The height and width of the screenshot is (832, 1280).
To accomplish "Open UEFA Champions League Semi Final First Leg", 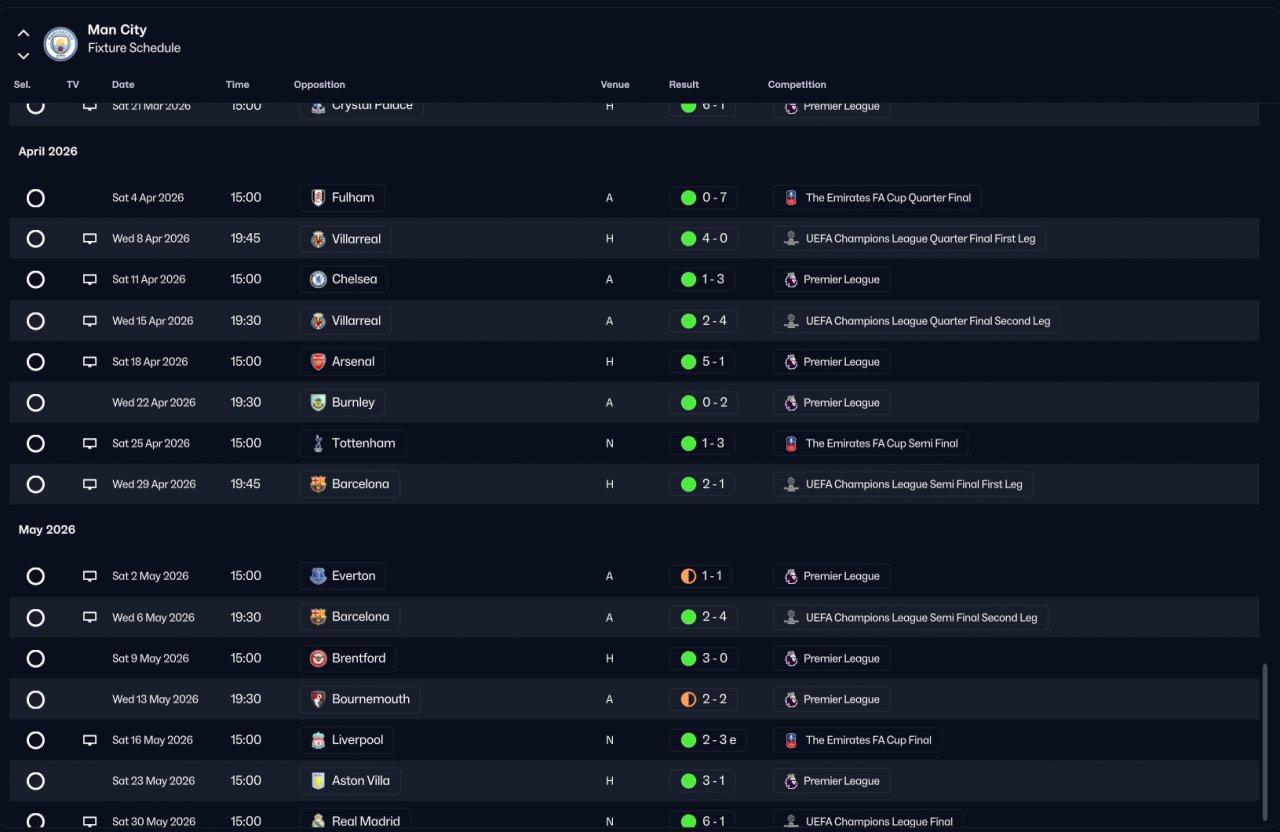I will coord(904,485).
